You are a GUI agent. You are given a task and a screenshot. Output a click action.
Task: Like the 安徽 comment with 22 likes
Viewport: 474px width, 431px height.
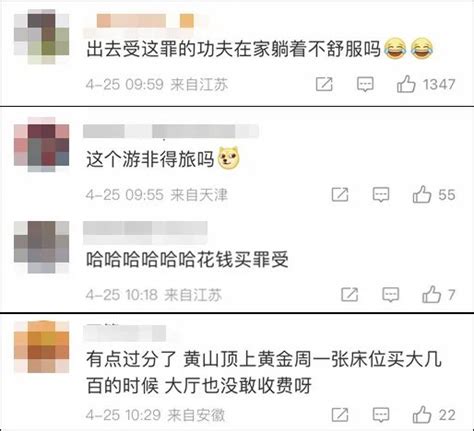[x=422, y=415]
